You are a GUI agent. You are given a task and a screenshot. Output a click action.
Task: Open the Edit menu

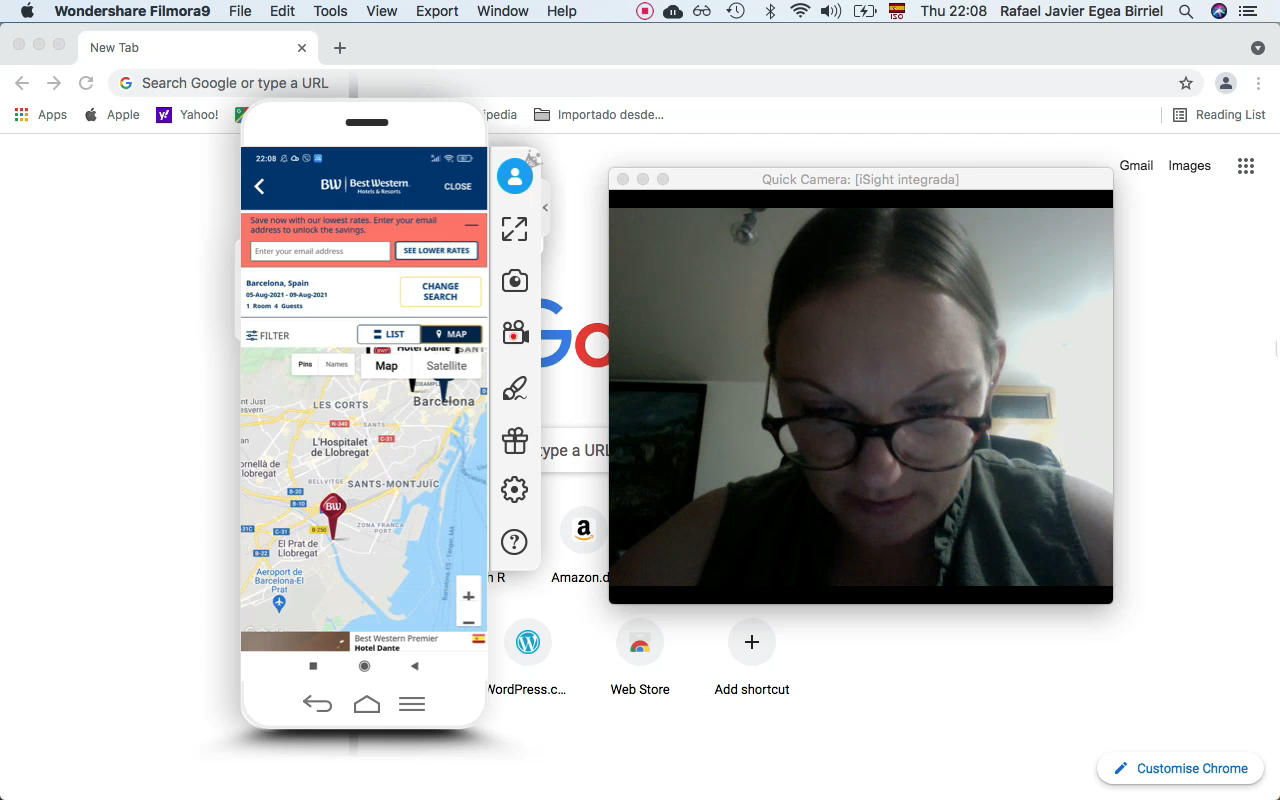pyautogui.click(x=283, y=11)
